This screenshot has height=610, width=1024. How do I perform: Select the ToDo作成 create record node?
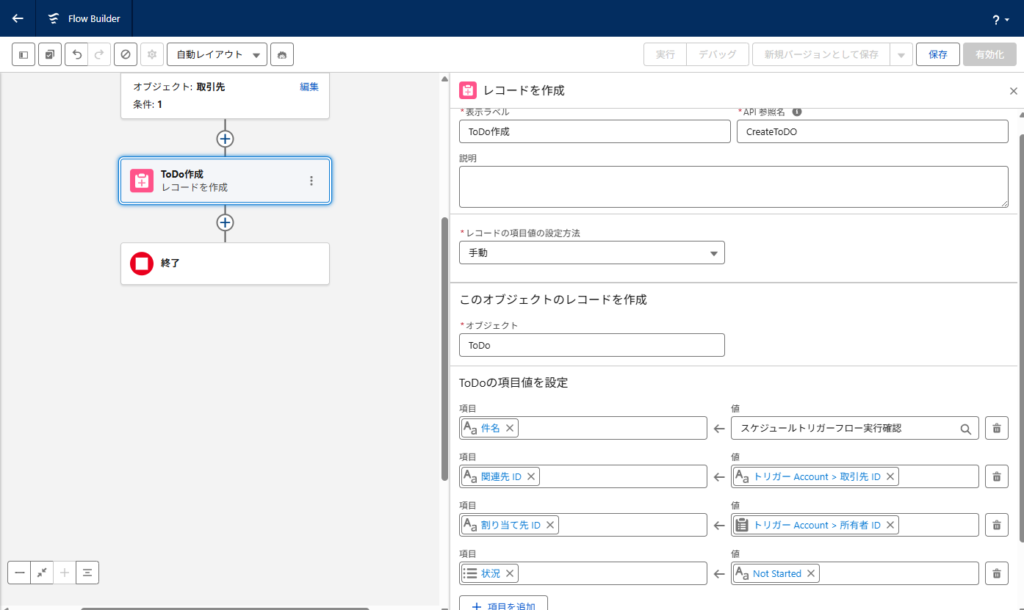coord(225,180)
